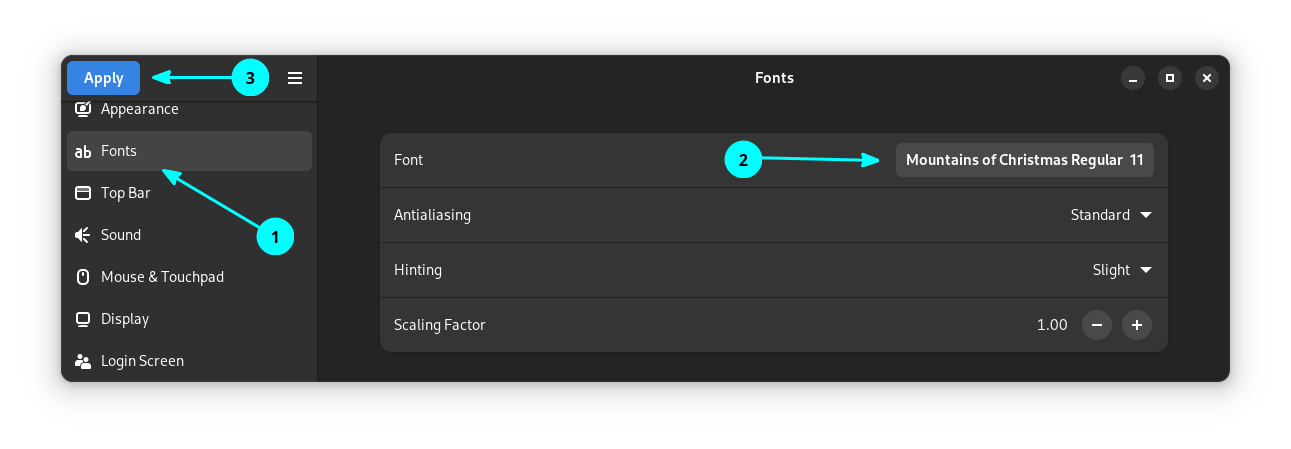Click the Appearance sidebar icon
Image resolution: width=1291 pixels, height=449 pixels.
pyautogui.click(x=84, y=109)
